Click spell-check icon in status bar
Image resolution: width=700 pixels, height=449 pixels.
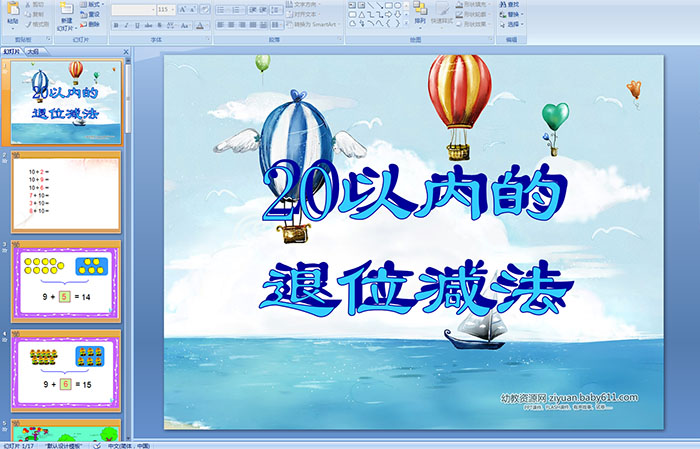click(96, 445)
